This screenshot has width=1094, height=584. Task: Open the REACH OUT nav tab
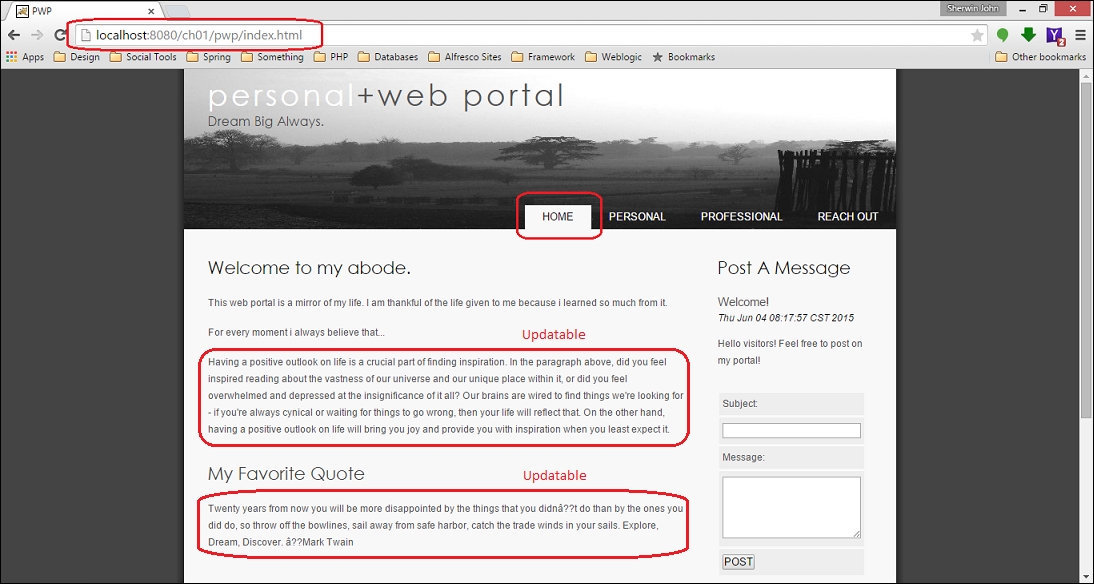tap(847, 217)
